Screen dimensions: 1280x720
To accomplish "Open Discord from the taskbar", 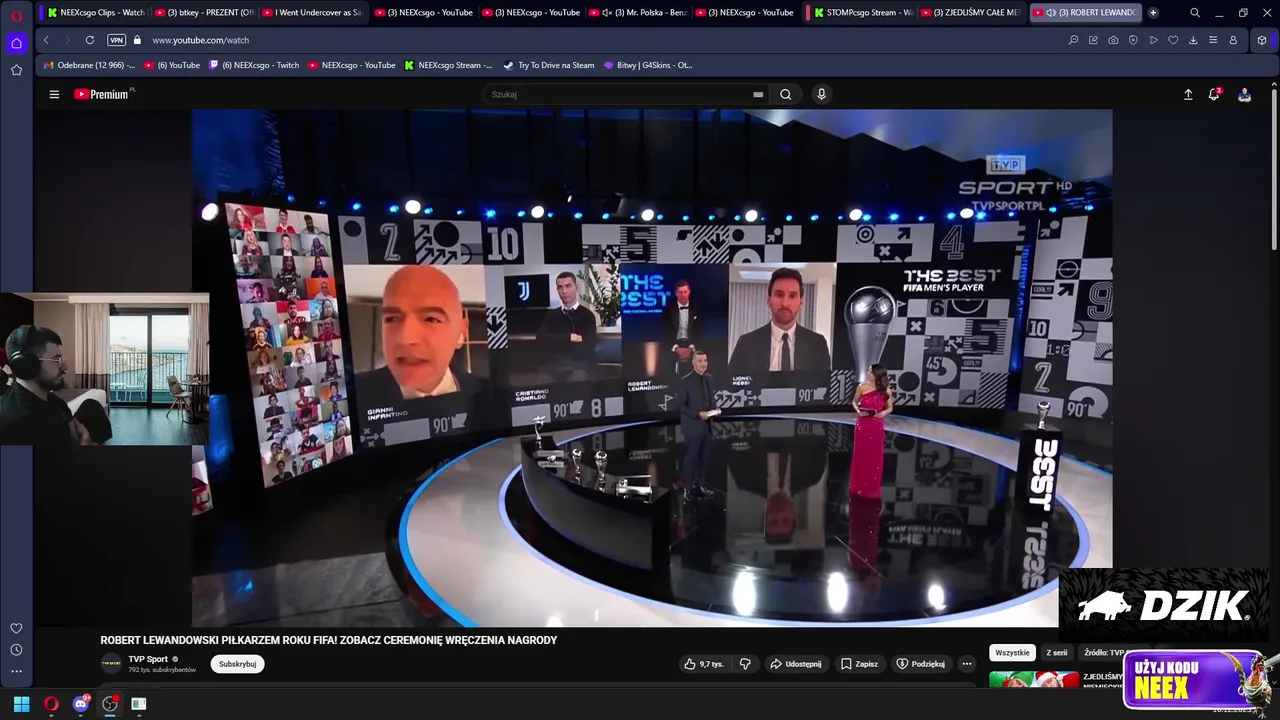I will tap(81, 704).
